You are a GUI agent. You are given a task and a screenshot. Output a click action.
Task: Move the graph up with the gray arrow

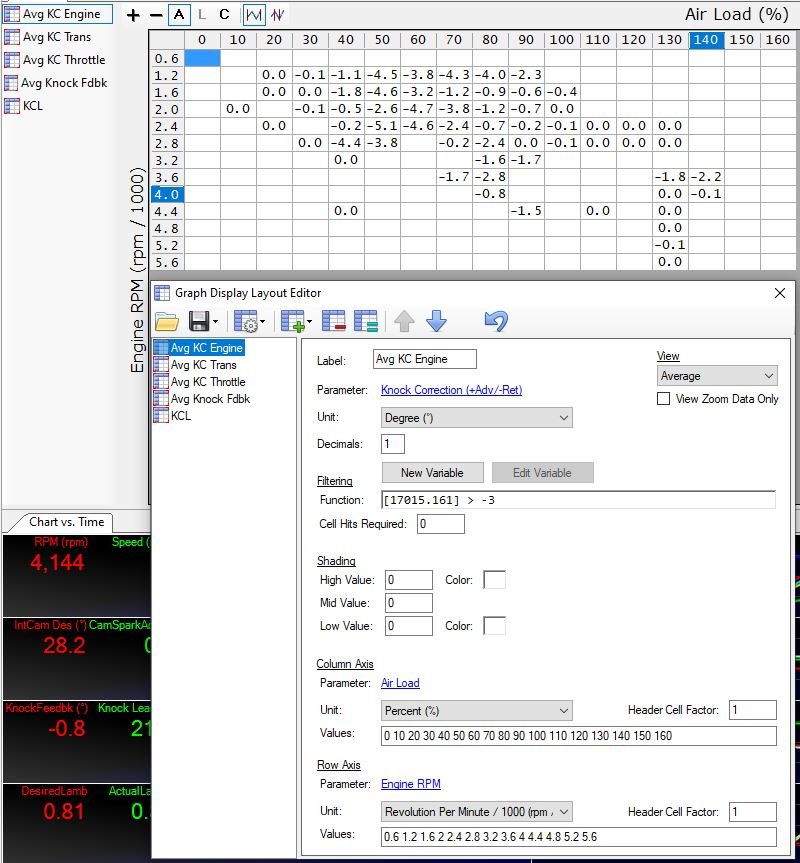(404, 321)
